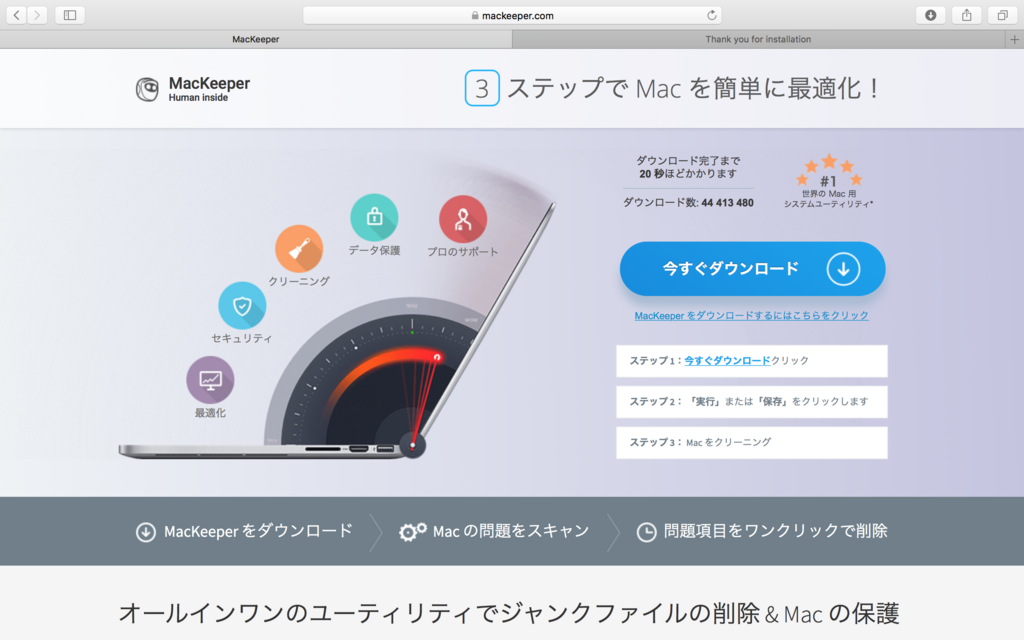Viewport: 1024px width, 640px height.
Task: Click the text MacKeeper をダウンロード in gray bar
Action: click(x=258, y=531)
